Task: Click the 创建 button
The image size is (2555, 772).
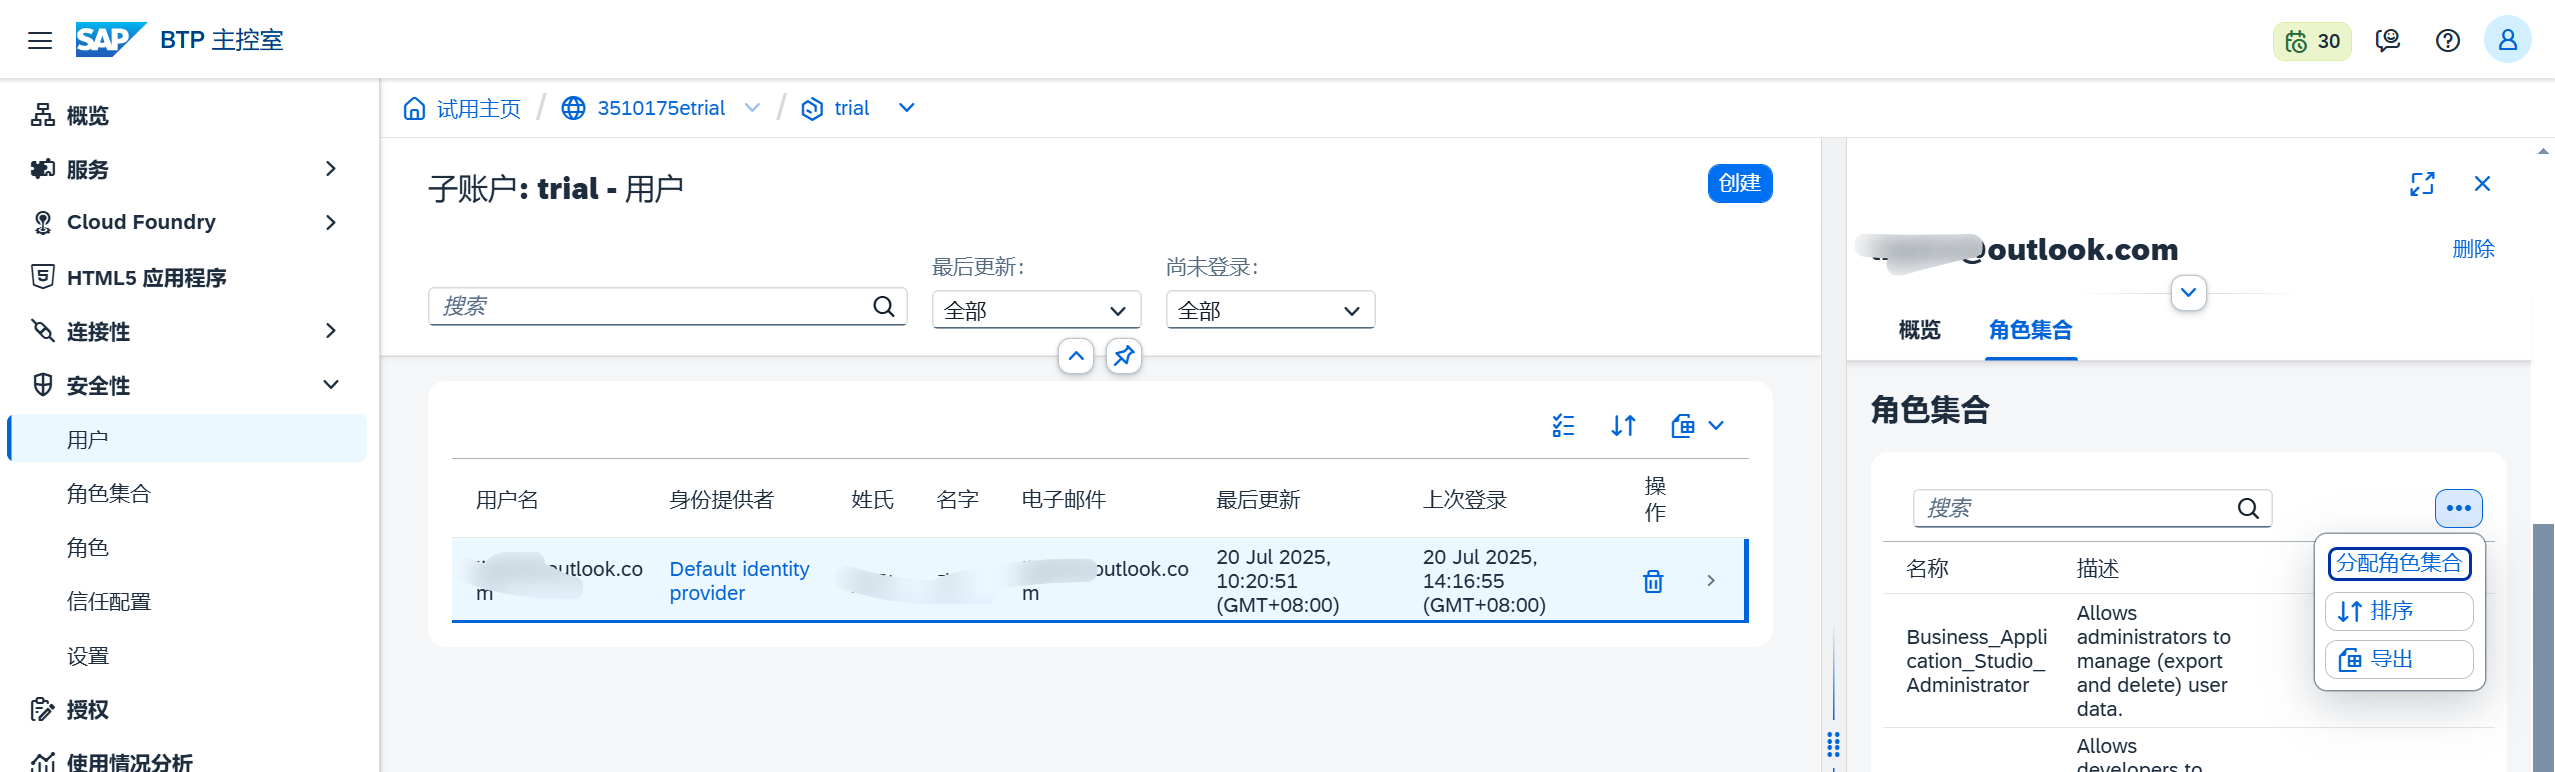Action: [1740, 183]
